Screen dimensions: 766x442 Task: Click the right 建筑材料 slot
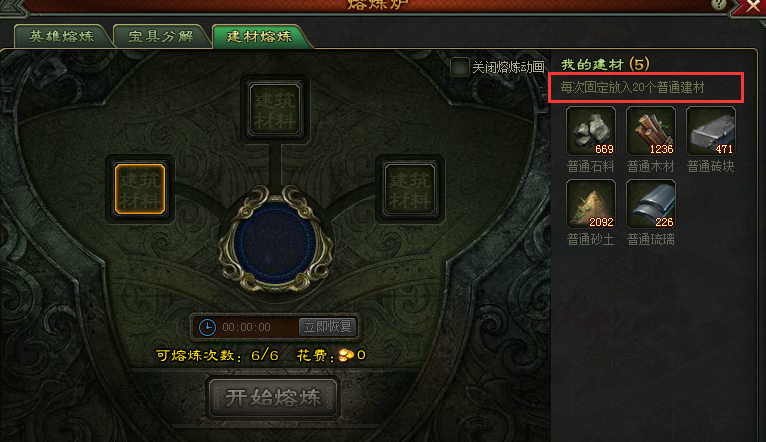[409, 189]
